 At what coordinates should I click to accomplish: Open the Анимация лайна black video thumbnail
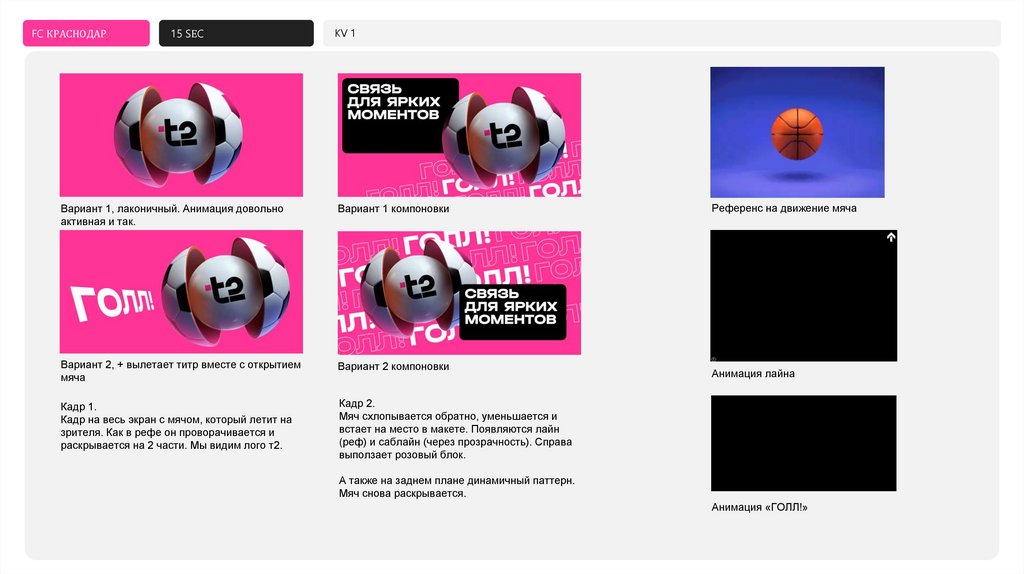coord(803,295)
